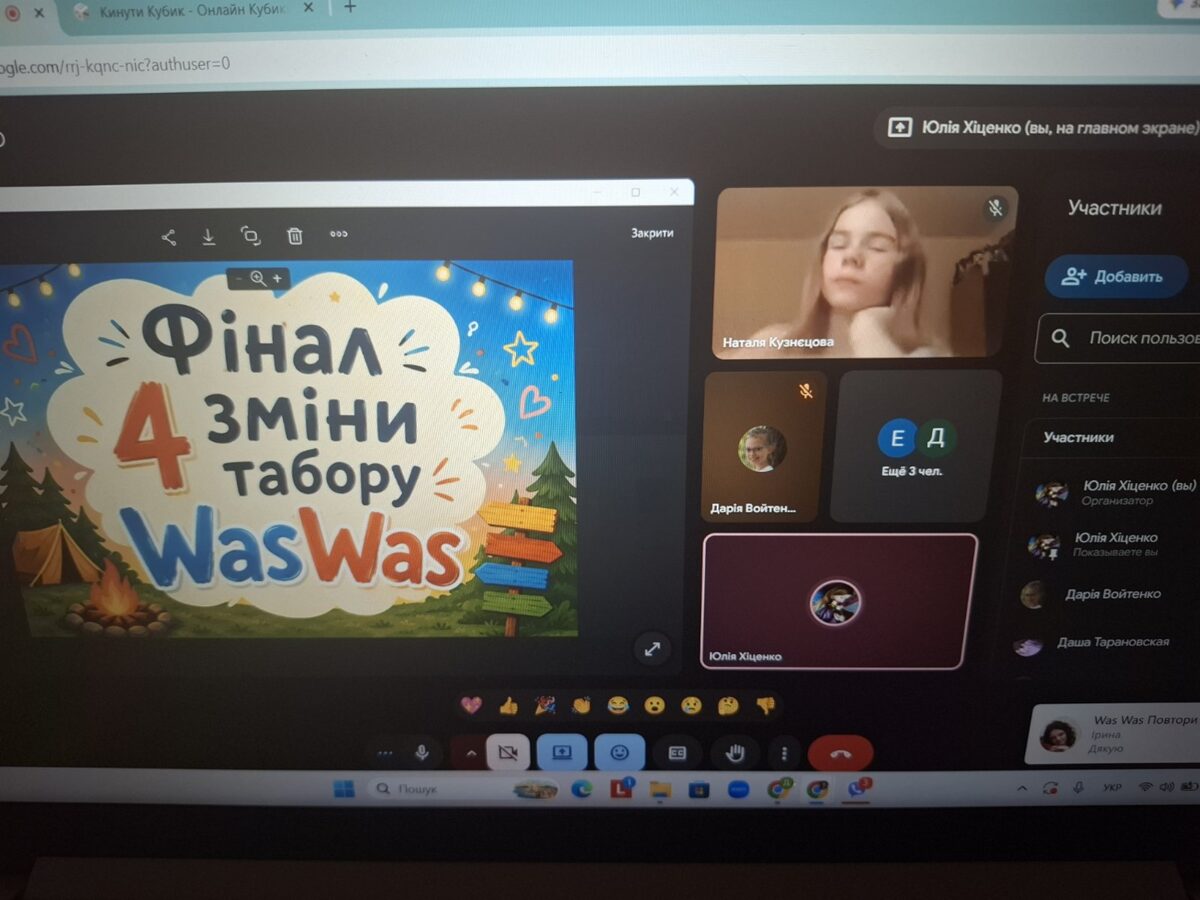Send the party popper reaction
1200x900 pixels.
click(x=545, y=705)
